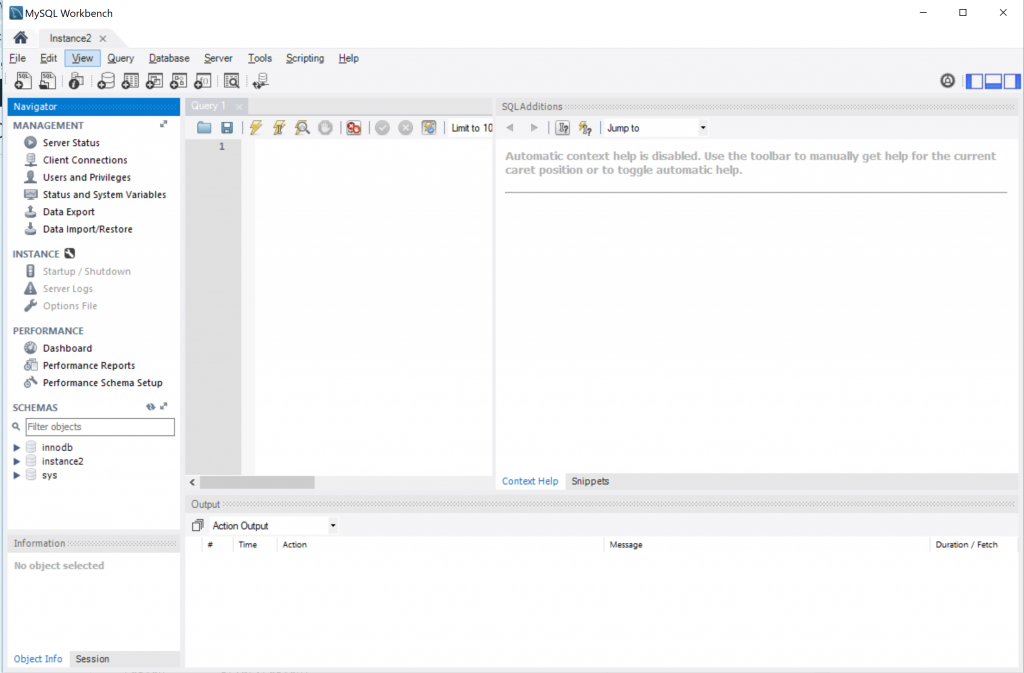
Task: Open Data Import/Restore
Action: click(x=88, y=229)
